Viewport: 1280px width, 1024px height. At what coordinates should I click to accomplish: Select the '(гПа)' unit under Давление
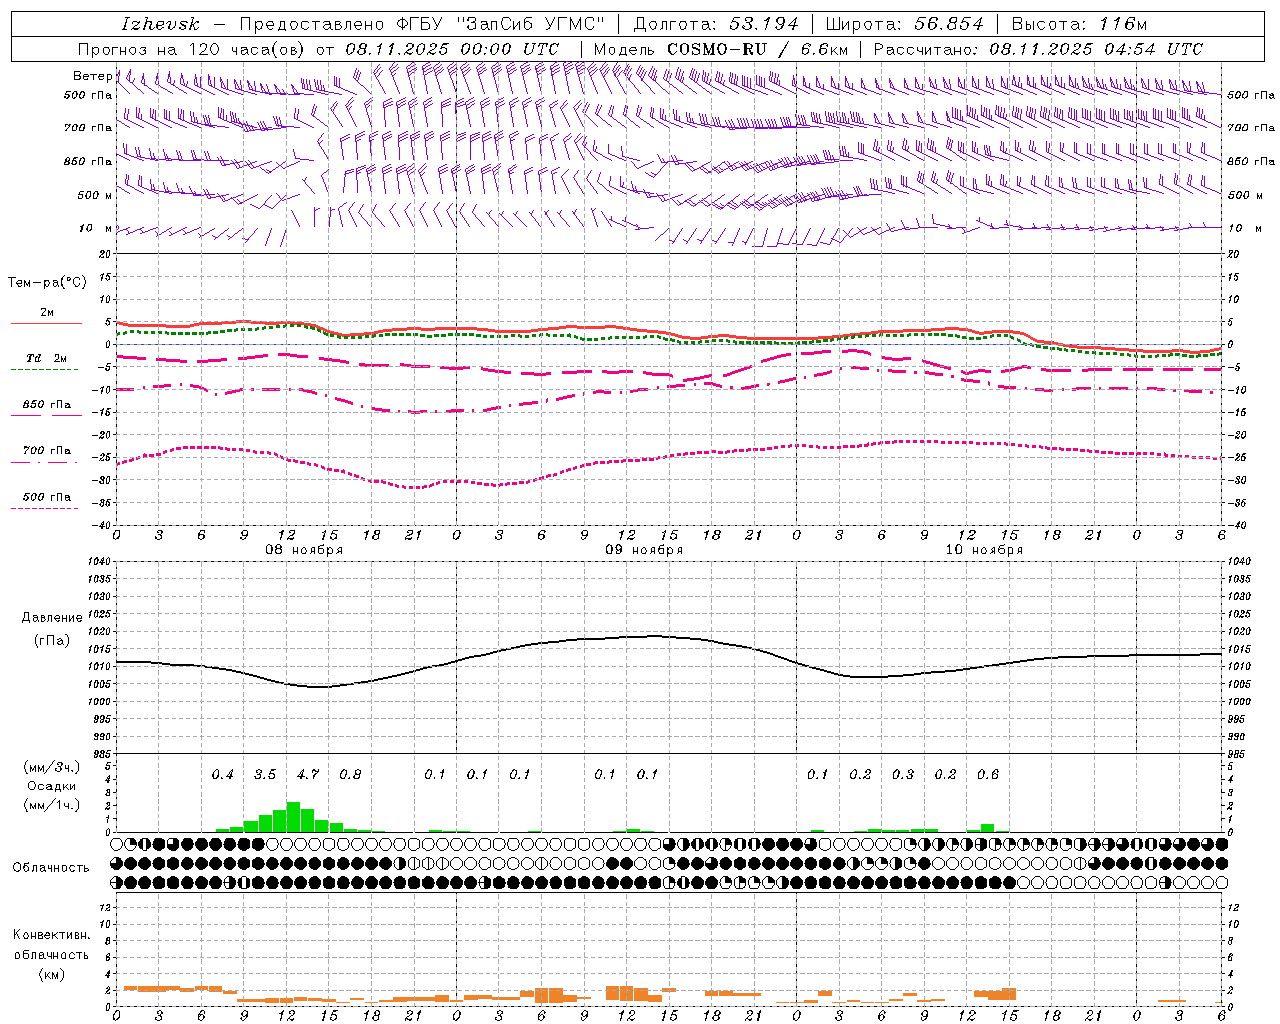pyautogui.click(x=50, y=640)
